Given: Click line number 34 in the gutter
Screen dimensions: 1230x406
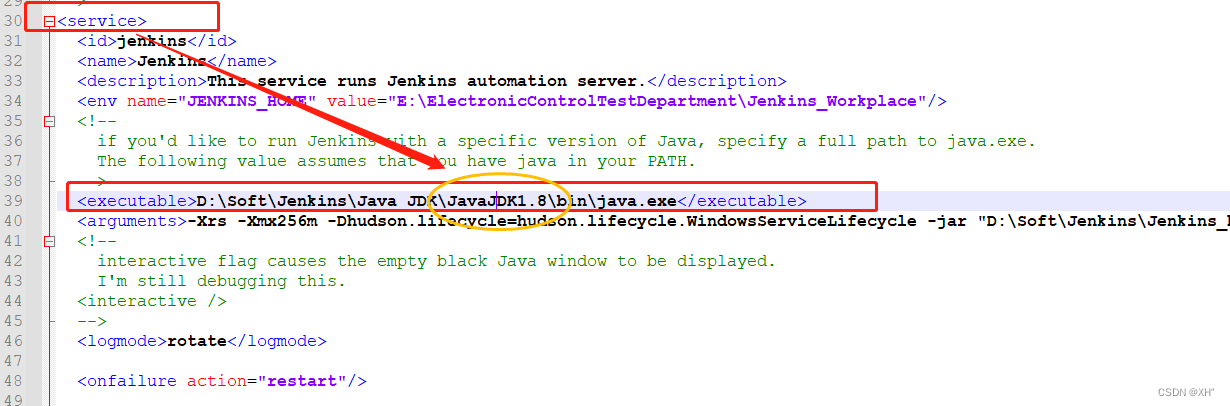Looking at the screenshot, I should click(x=13, y=101).
